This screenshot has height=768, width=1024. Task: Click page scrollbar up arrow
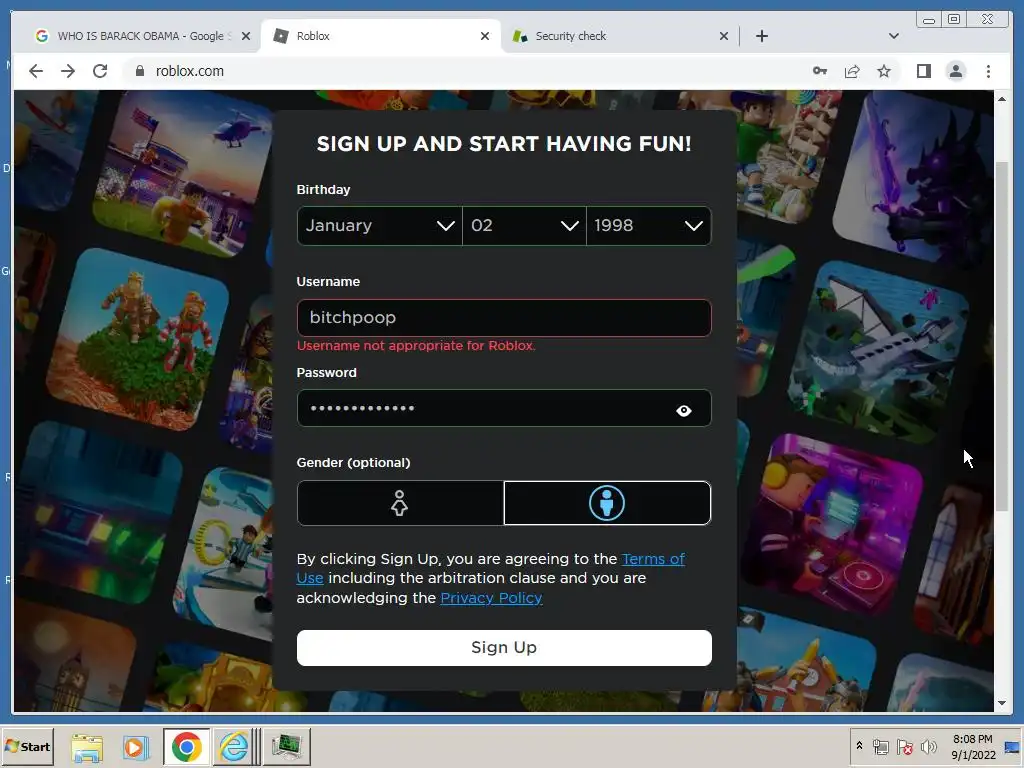[x=1002, y=99]
